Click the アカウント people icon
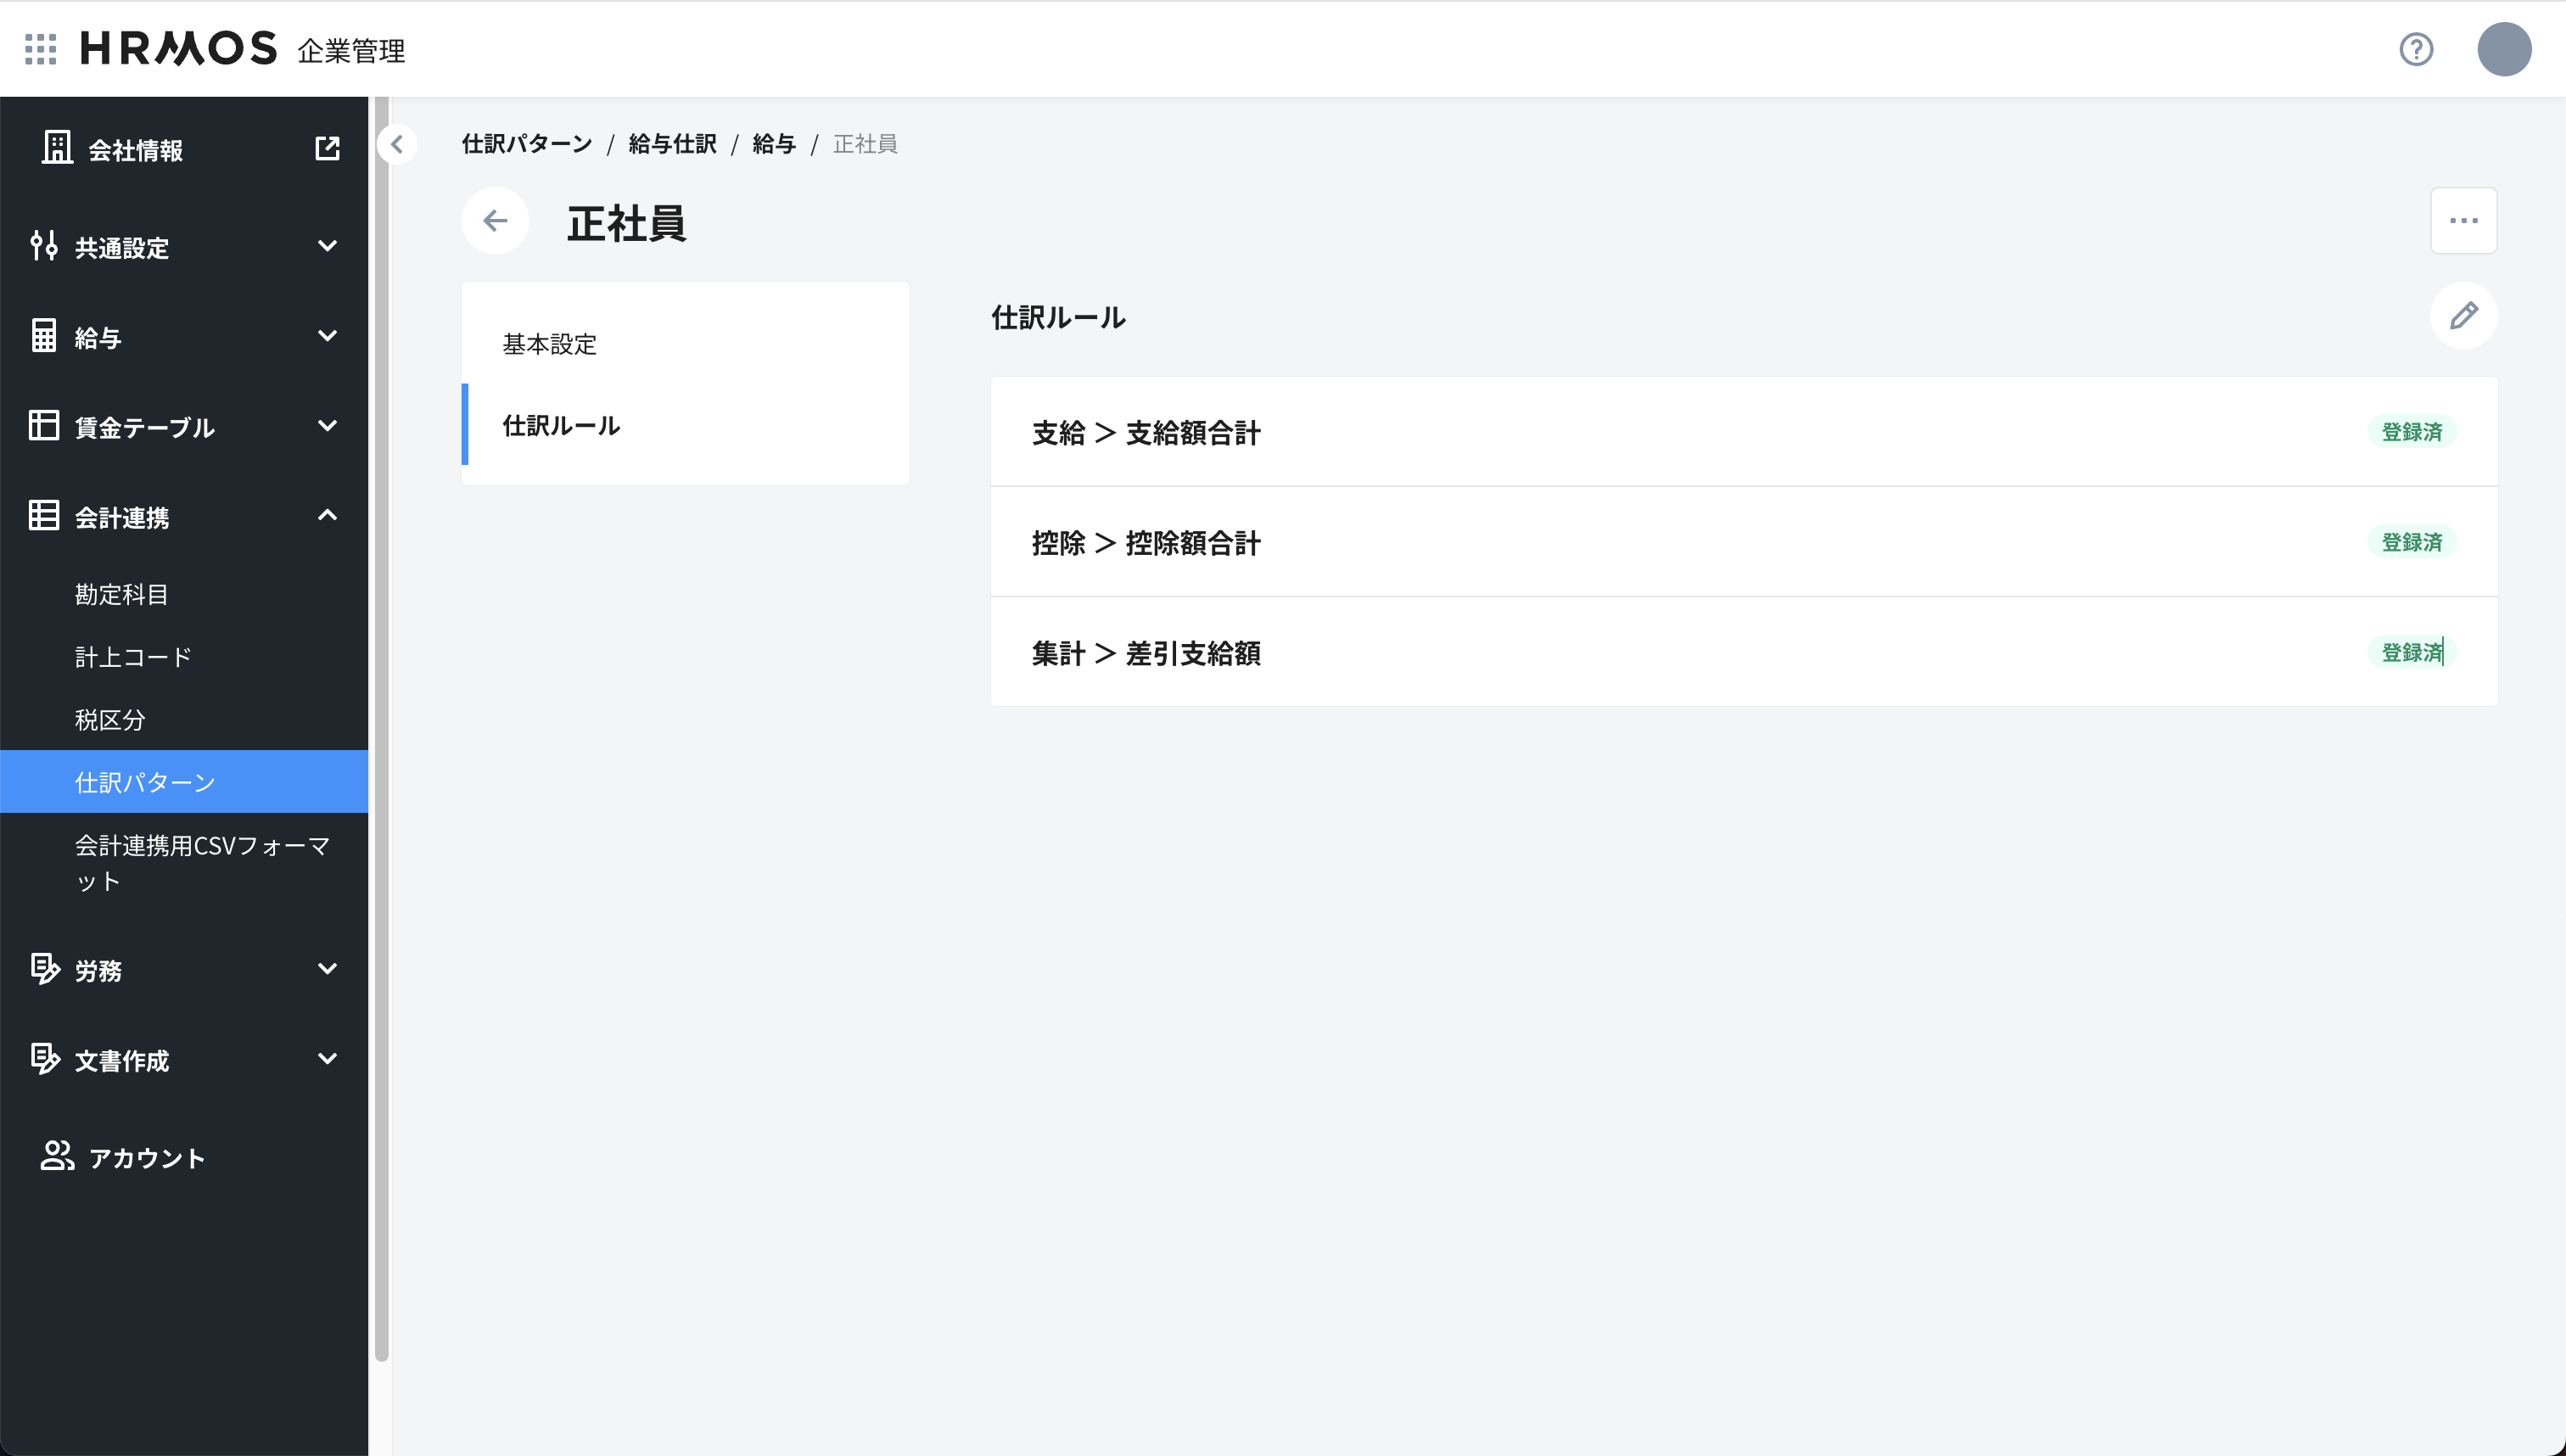Viewport: 2566px width, 1456px height. (56, 1157)
